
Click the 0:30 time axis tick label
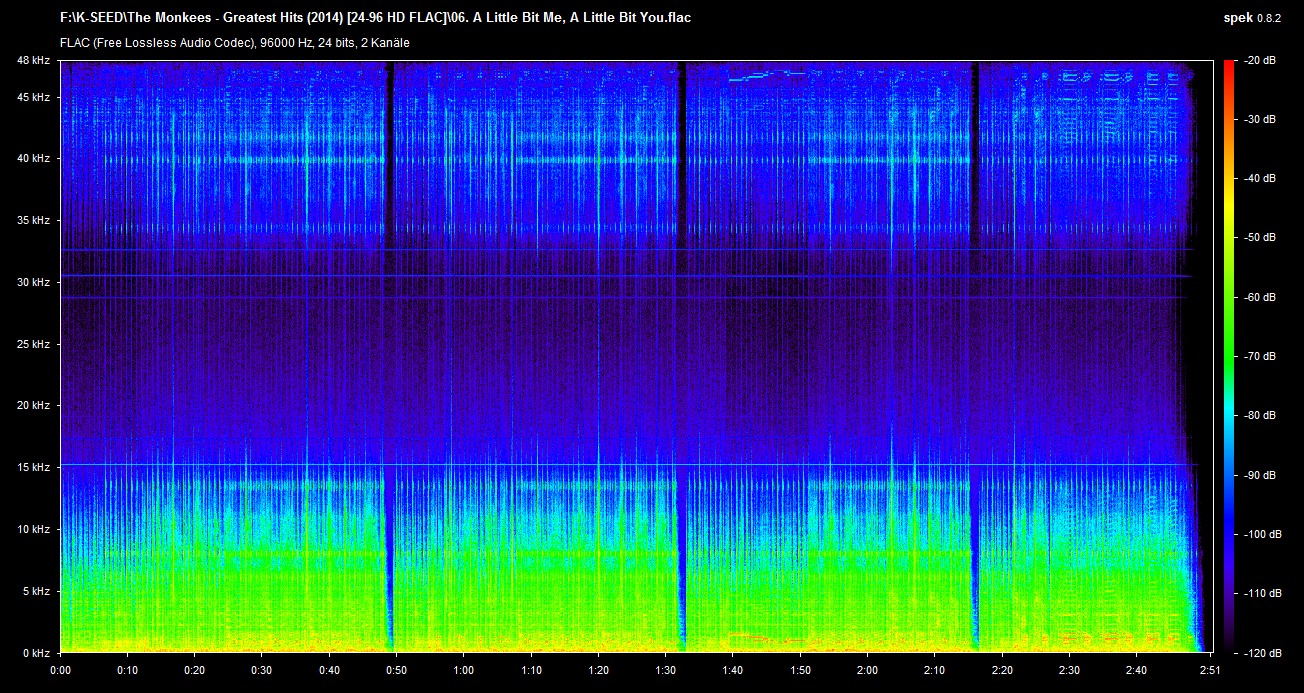tap(262, 670)
